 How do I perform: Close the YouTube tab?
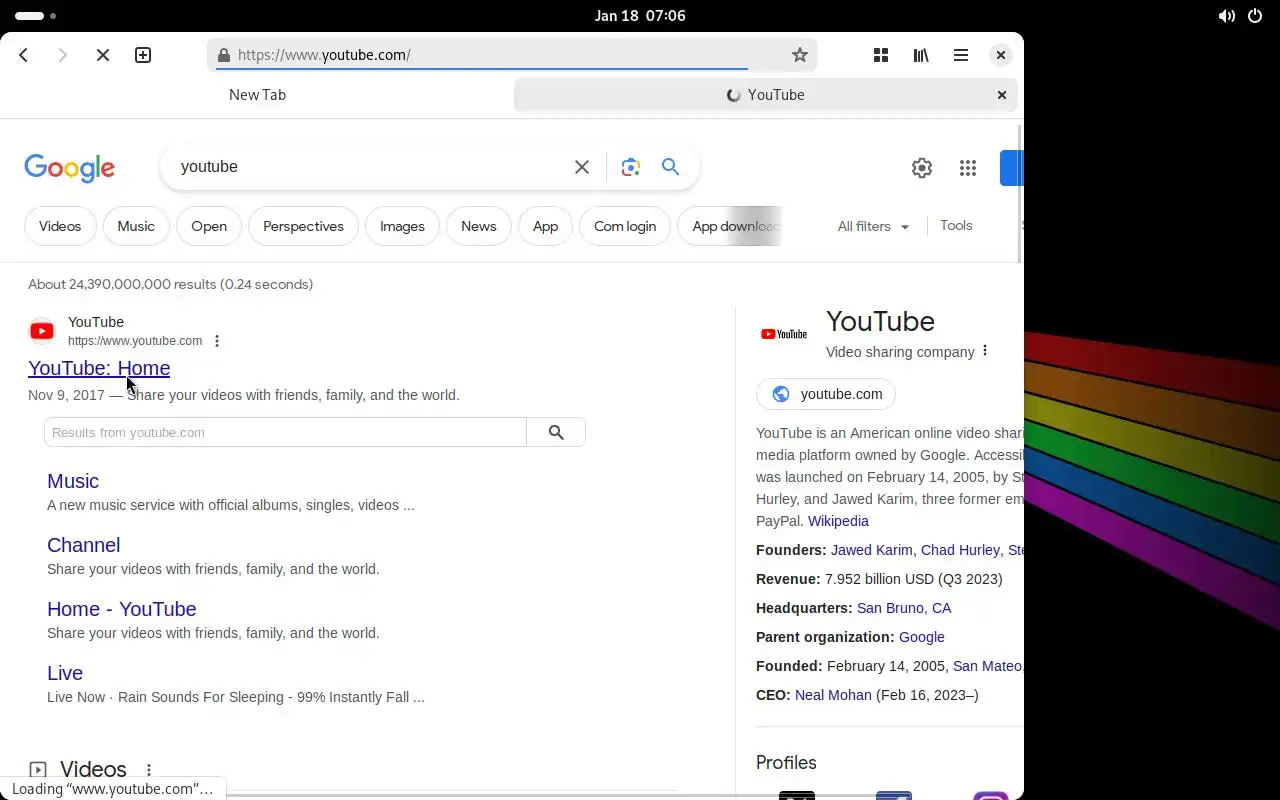point(1001,95)
